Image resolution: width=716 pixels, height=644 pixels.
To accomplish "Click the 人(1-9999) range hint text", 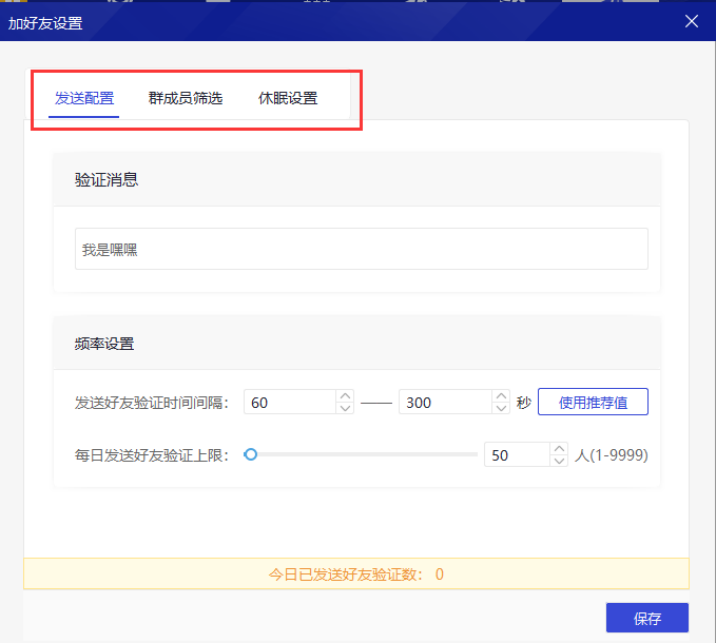I will [x=611, y=455].
